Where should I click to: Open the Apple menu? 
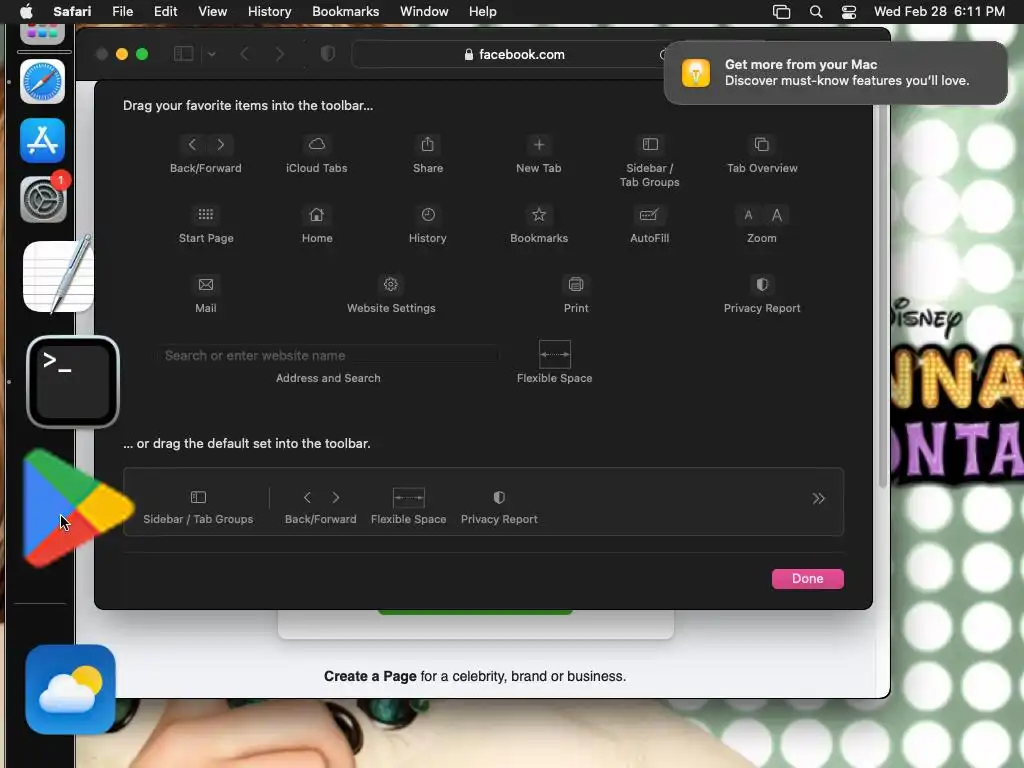26,11
